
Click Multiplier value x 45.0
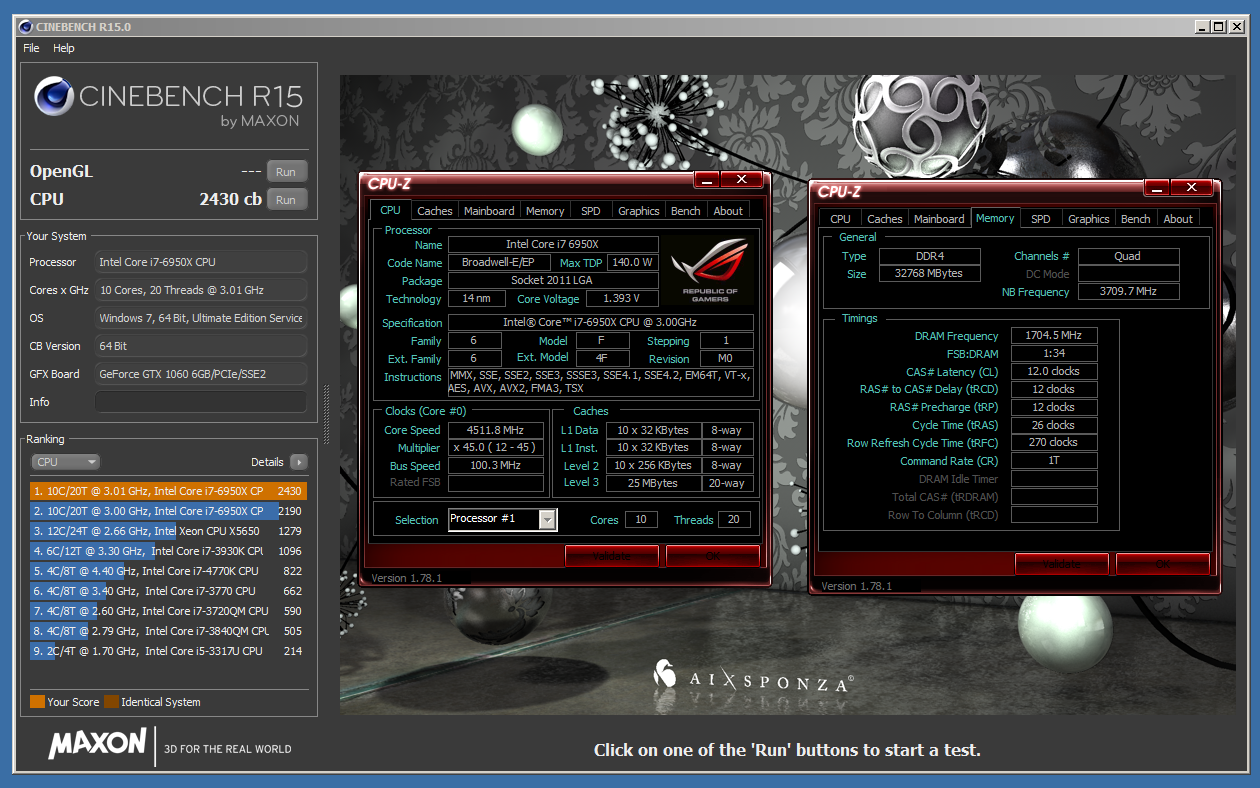(x=496, y=448)
